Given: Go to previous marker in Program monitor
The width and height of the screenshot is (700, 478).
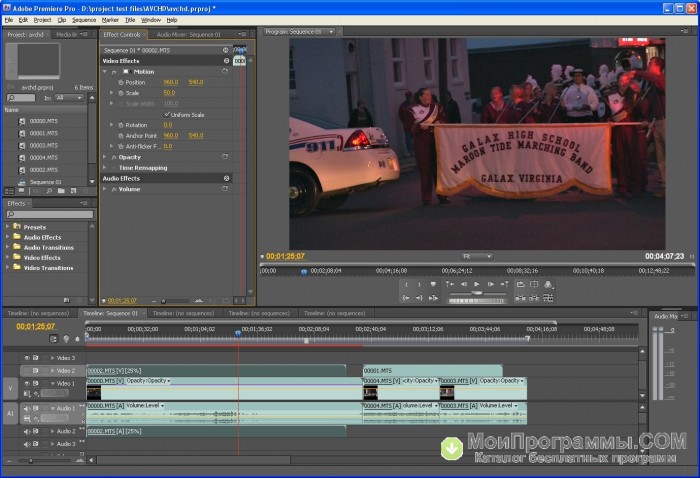Looking at the screenshot, I should click(450, 284).
